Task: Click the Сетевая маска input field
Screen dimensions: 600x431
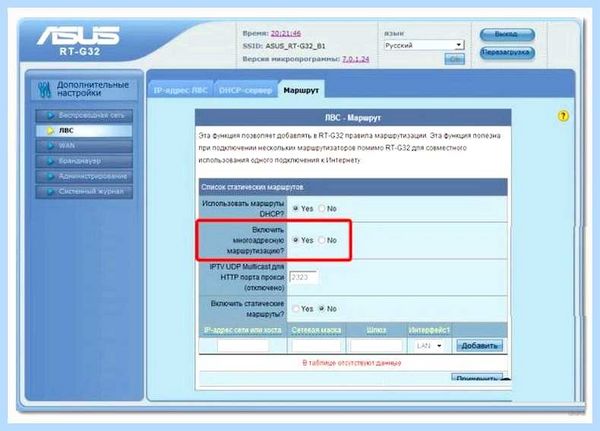Action: pyautogui.click(x=316, y=346)
